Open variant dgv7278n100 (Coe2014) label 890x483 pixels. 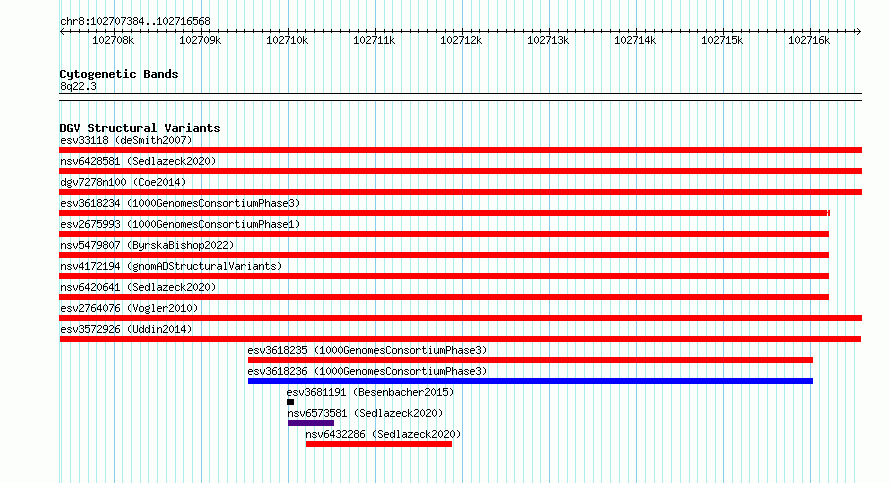tap(123, 182)
